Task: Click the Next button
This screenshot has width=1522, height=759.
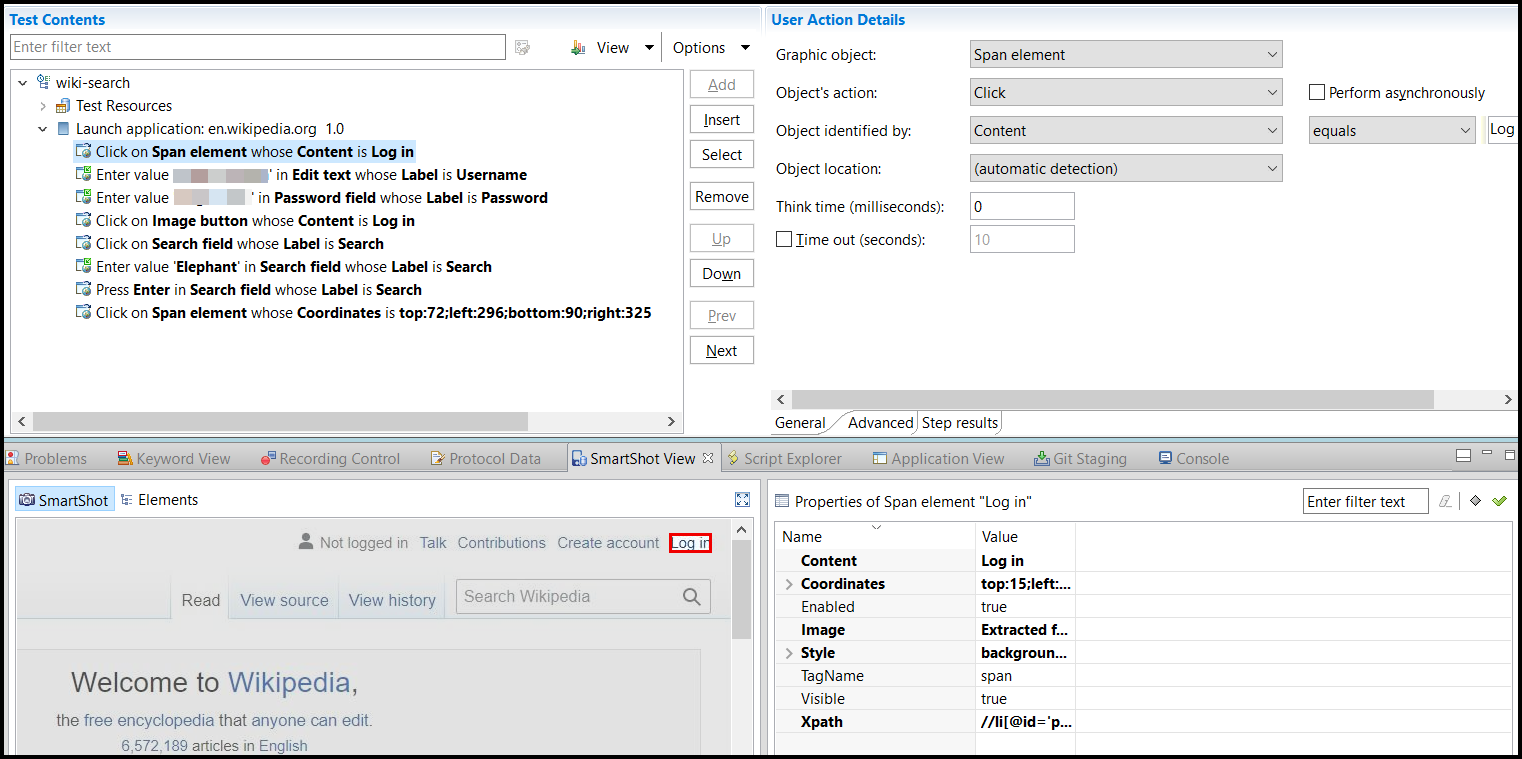Action: tap(721, 350)
